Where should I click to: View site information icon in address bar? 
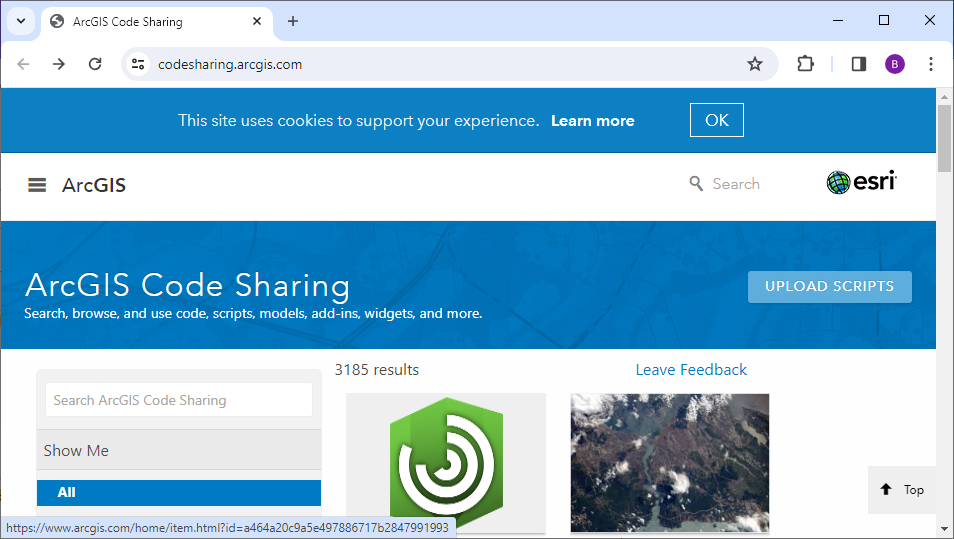tap(138, 64)
